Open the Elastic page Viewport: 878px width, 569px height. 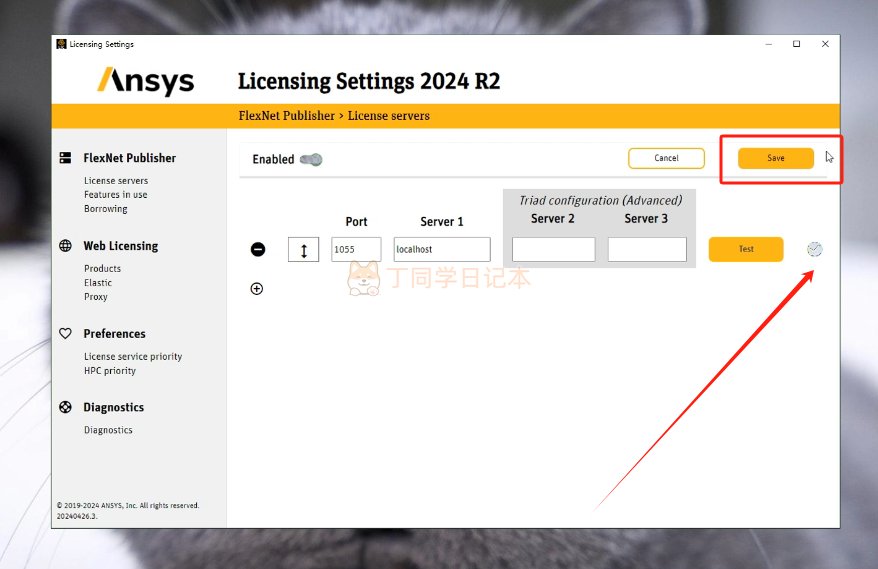pos(98,282)
